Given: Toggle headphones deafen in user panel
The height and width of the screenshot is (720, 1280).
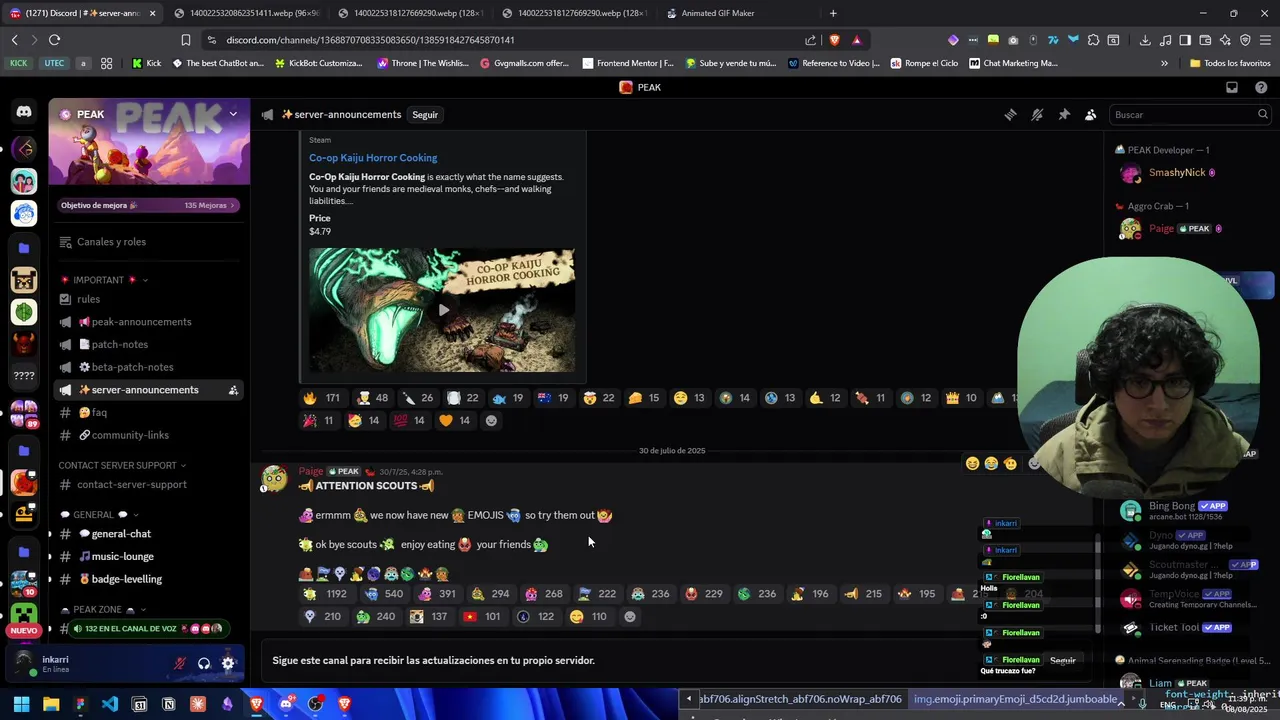Looking at the screenshot, I should pos(204,663).
